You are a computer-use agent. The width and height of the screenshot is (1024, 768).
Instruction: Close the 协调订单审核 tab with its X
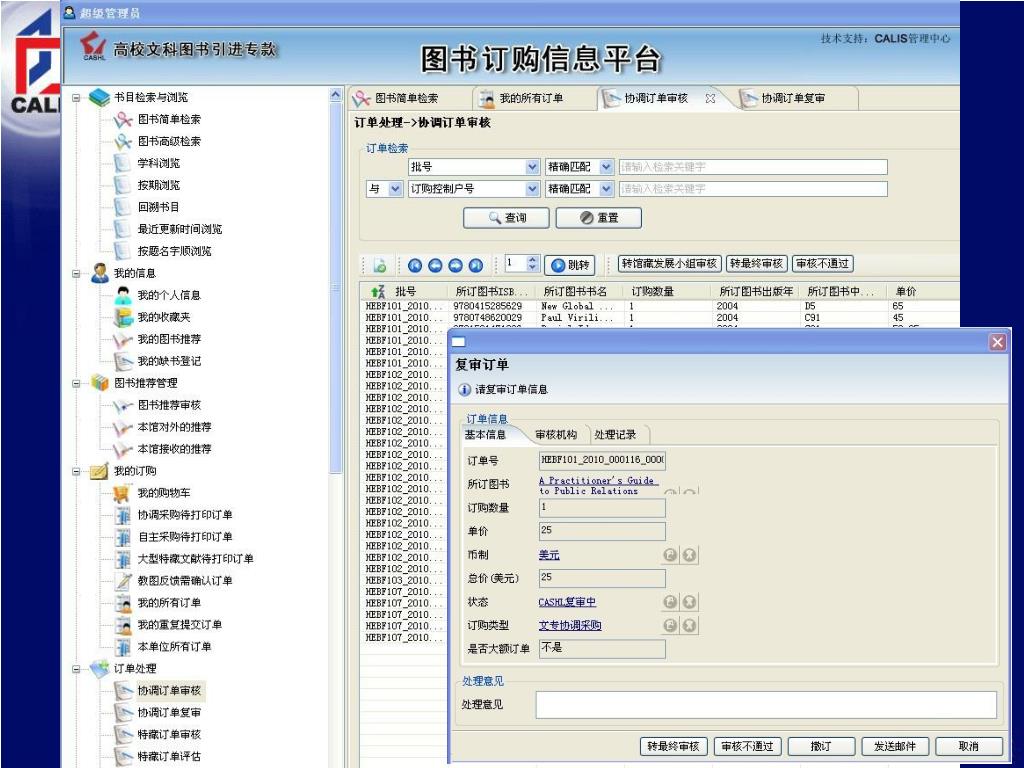(x=710, y=98)
